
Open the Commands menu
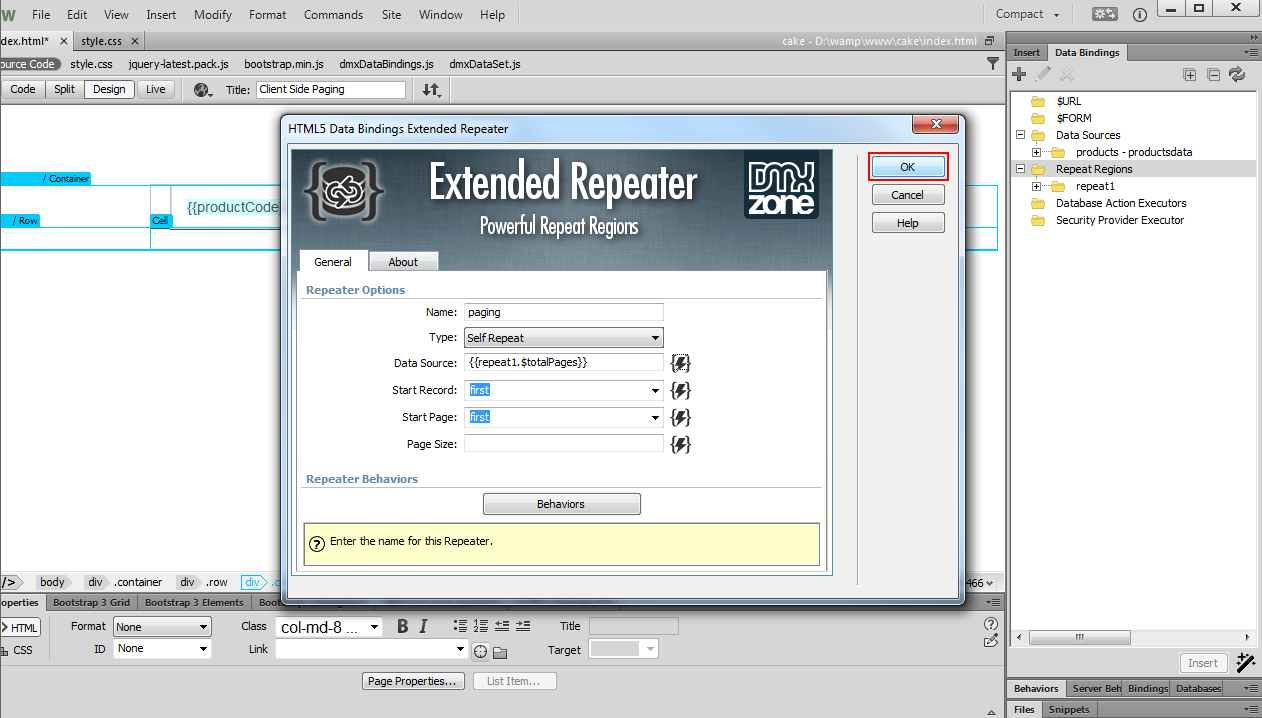(333, 15)
